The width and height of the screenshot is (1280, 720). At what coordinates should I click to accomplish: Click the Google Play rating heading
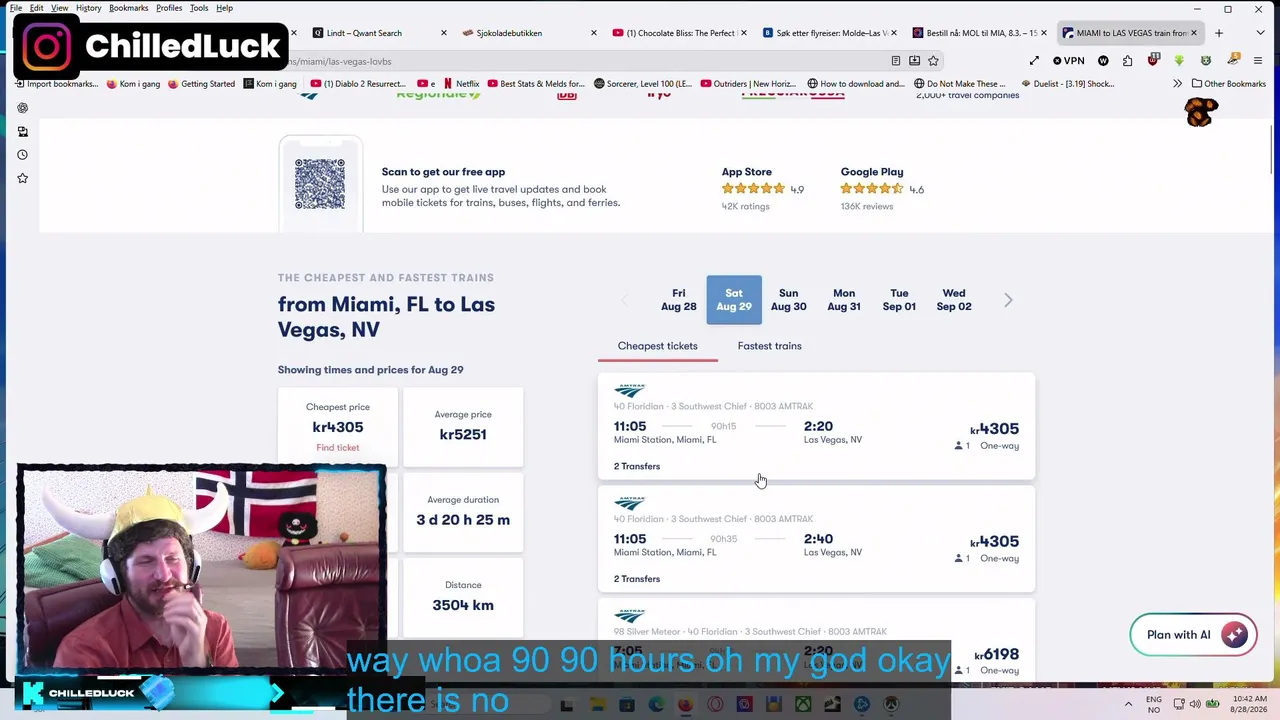(872, 172)
